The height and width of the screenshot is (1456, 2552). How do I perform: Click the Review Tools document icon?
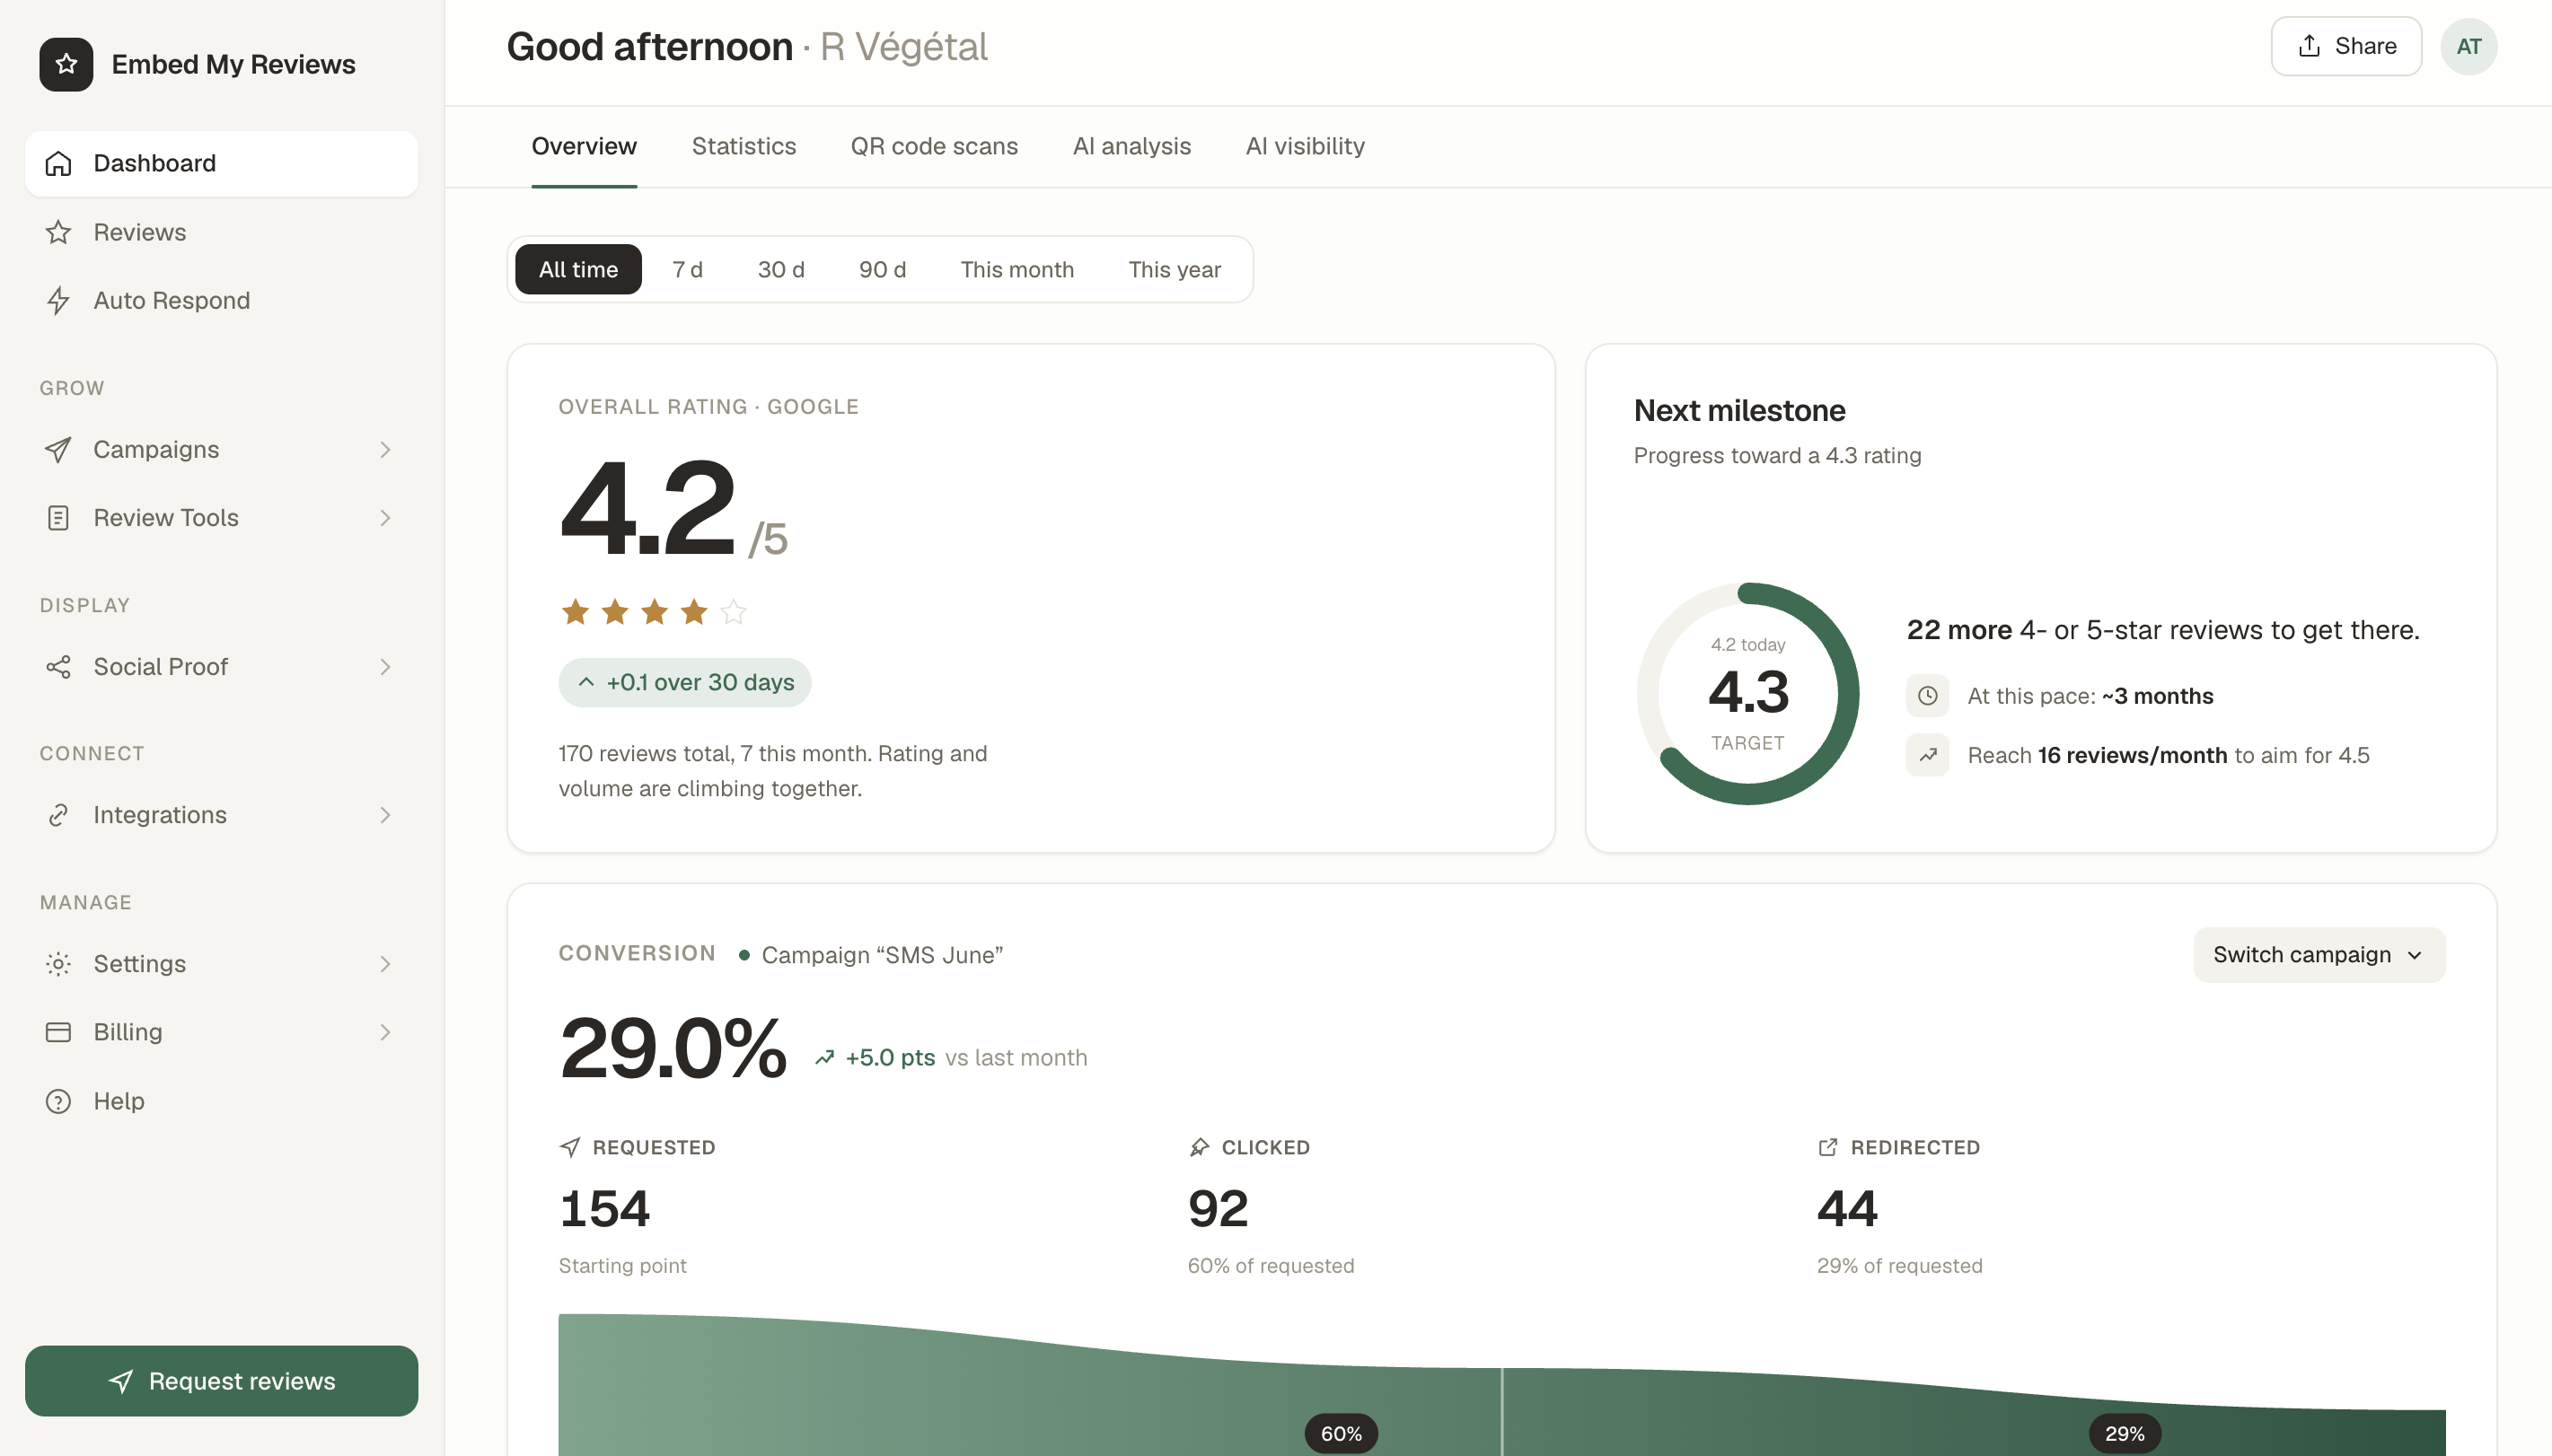pos(58,517)
